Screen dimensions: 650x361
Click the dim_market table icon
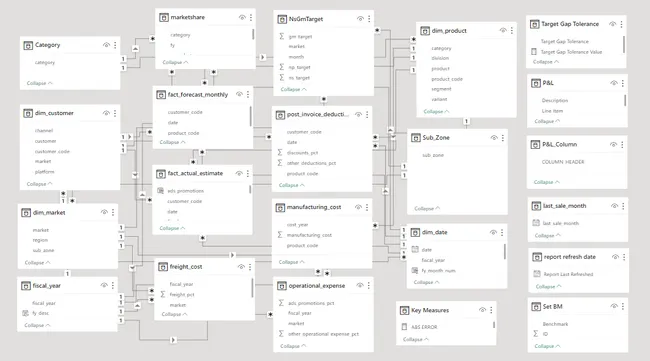tap(26, 213)
